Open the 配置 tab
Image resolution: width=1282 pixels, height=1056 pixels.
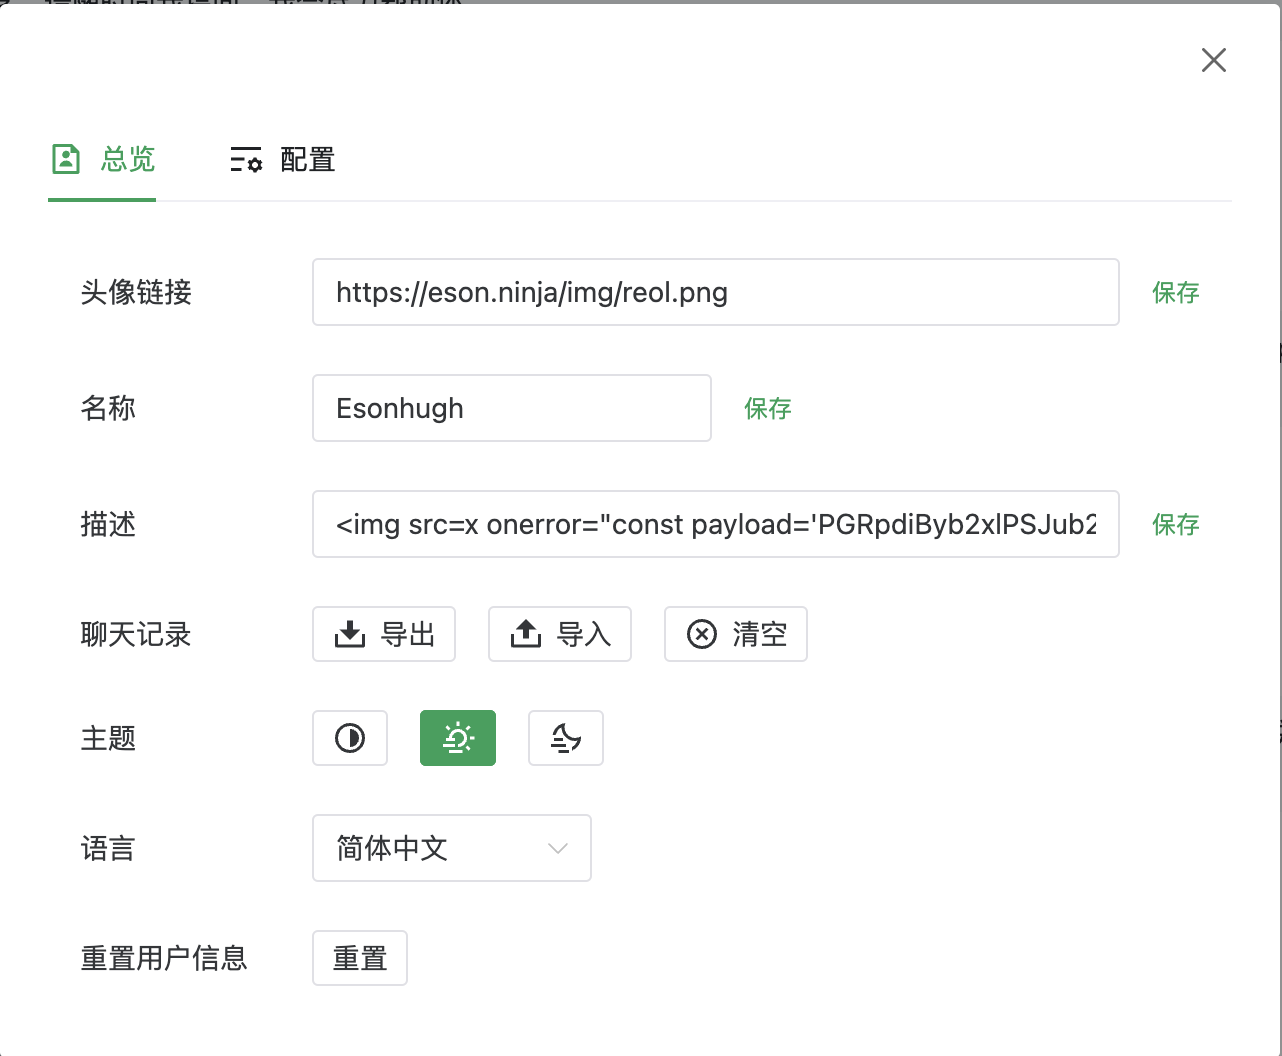click(x=283, y=160)
